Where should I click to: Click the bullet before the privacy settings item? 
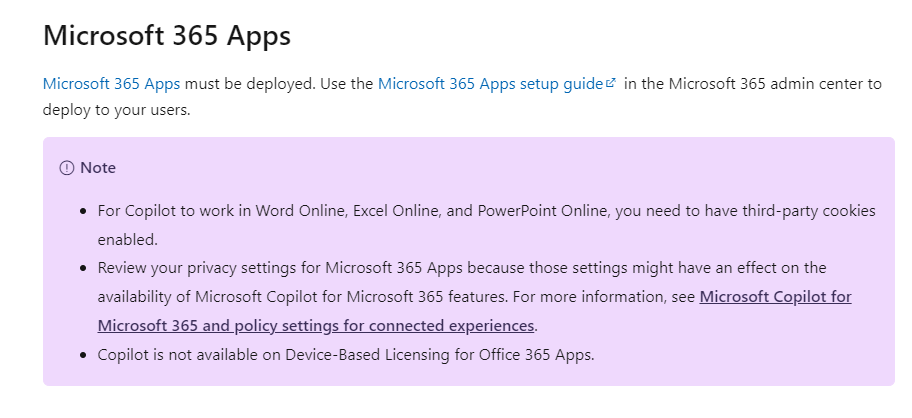click(x=85, y=268)
